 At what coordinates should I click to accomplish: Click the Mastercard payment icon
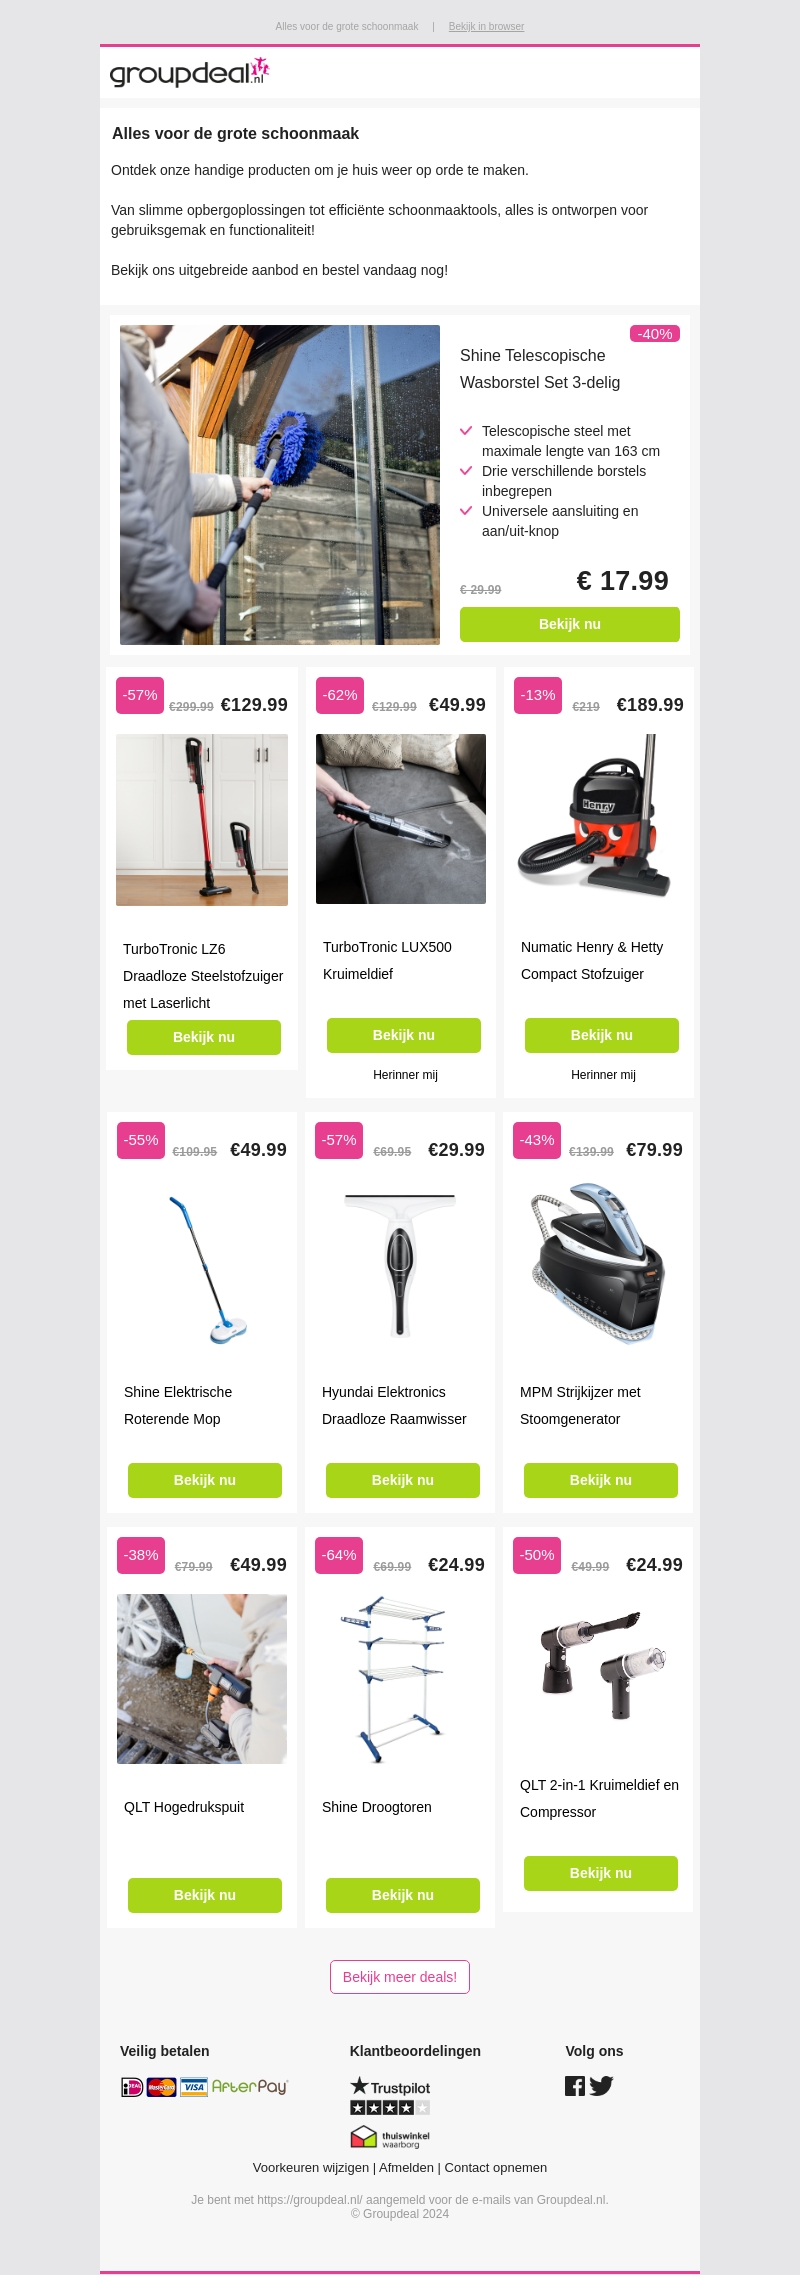coord(161,2086)
